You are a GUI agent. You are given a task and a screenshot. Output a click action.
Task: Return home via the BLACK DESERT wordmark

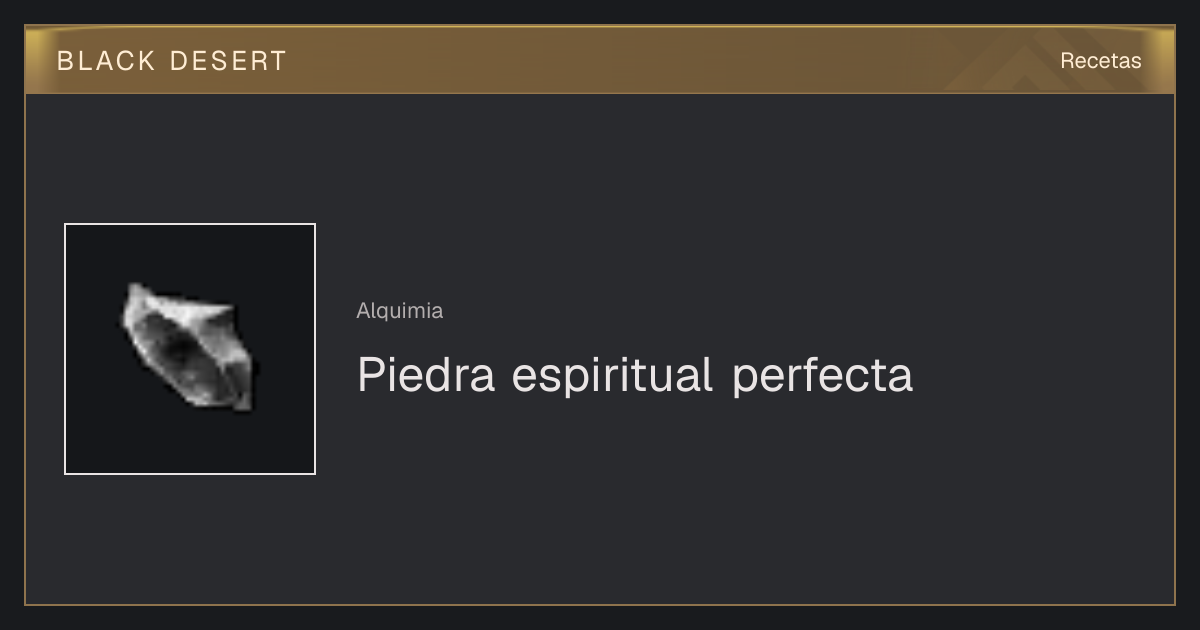point(172,61)
